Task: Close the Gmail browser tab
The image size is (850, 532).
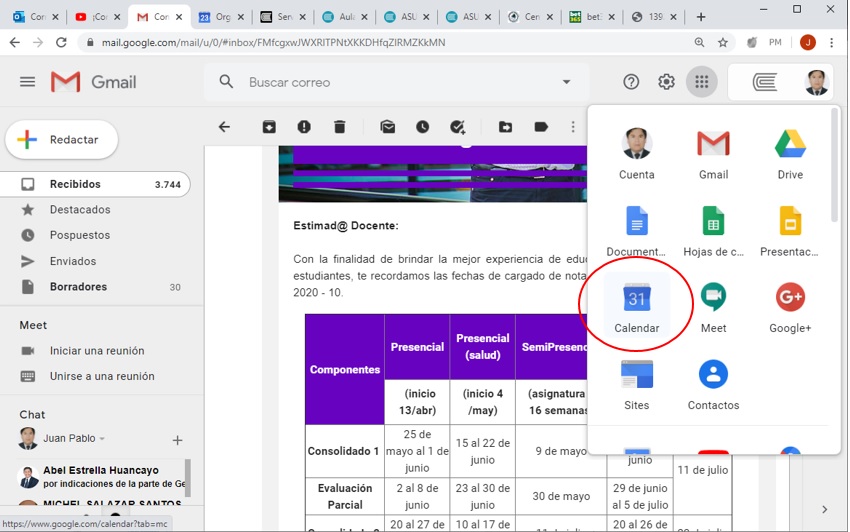Action: coord(179,17)
